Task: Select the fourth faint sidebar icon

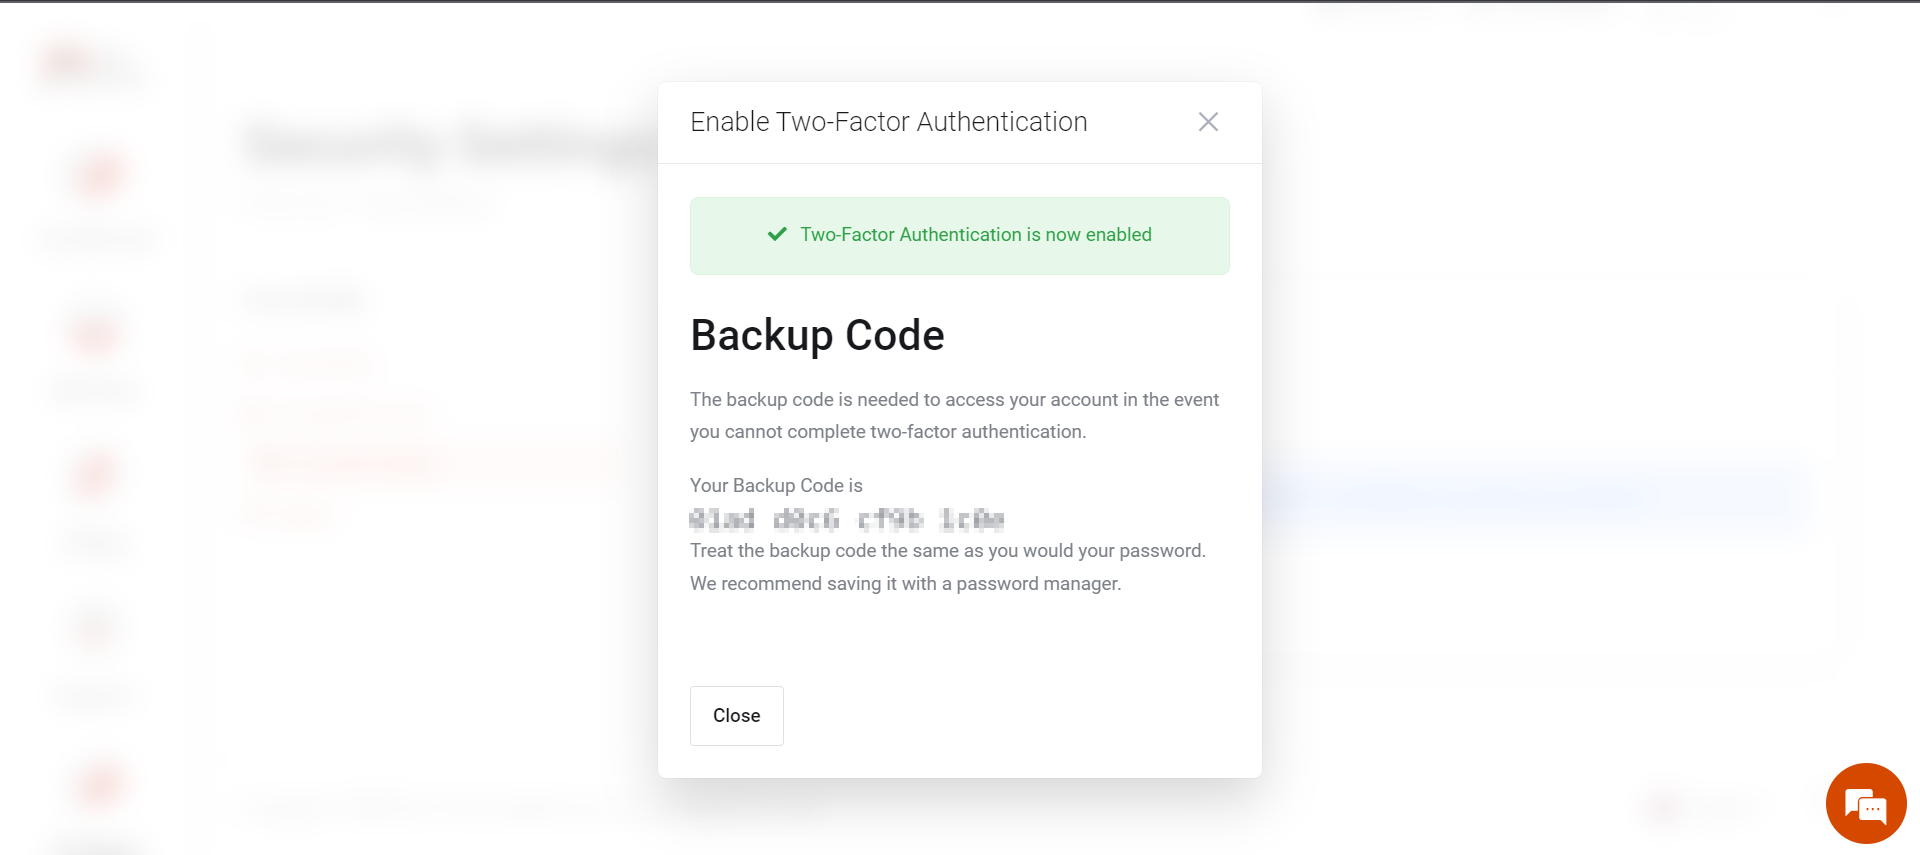Action: coord(95,628)
